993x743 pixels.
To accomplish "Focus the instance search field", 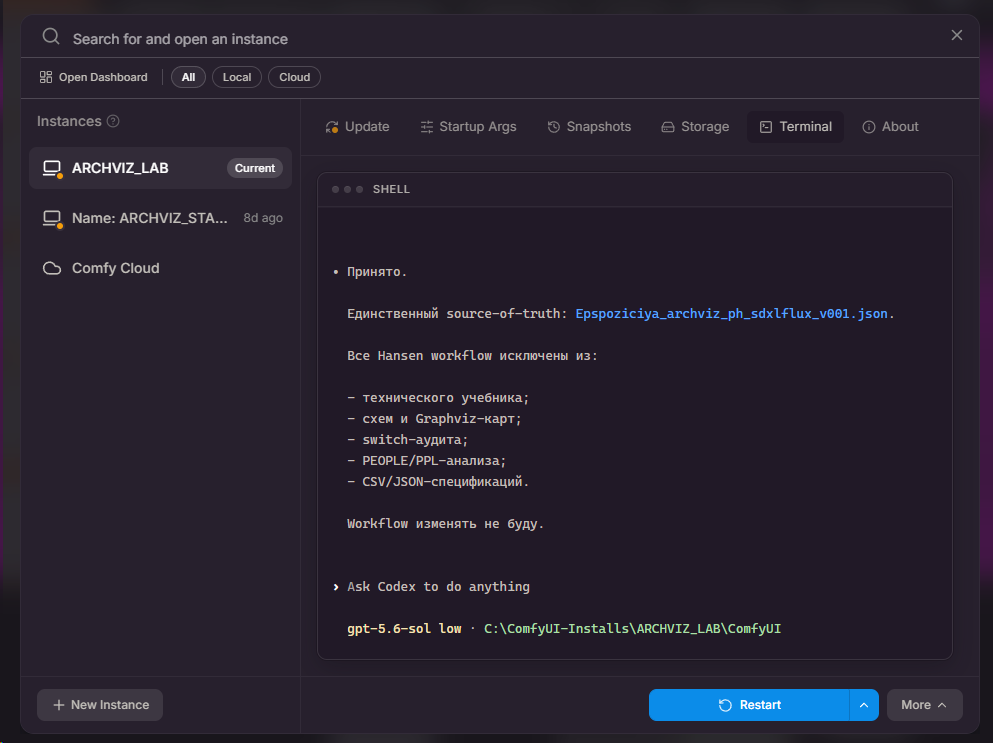I will coord(494,39).
